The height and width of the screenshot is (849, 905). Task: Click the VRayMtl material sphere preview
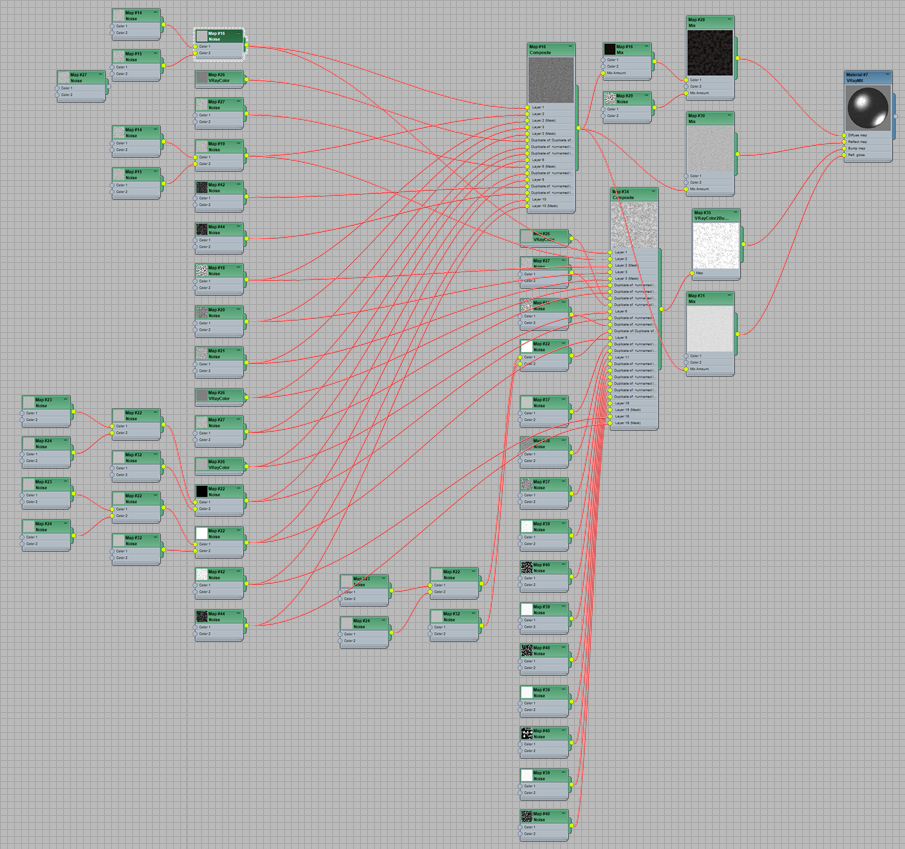coord(868,107)
